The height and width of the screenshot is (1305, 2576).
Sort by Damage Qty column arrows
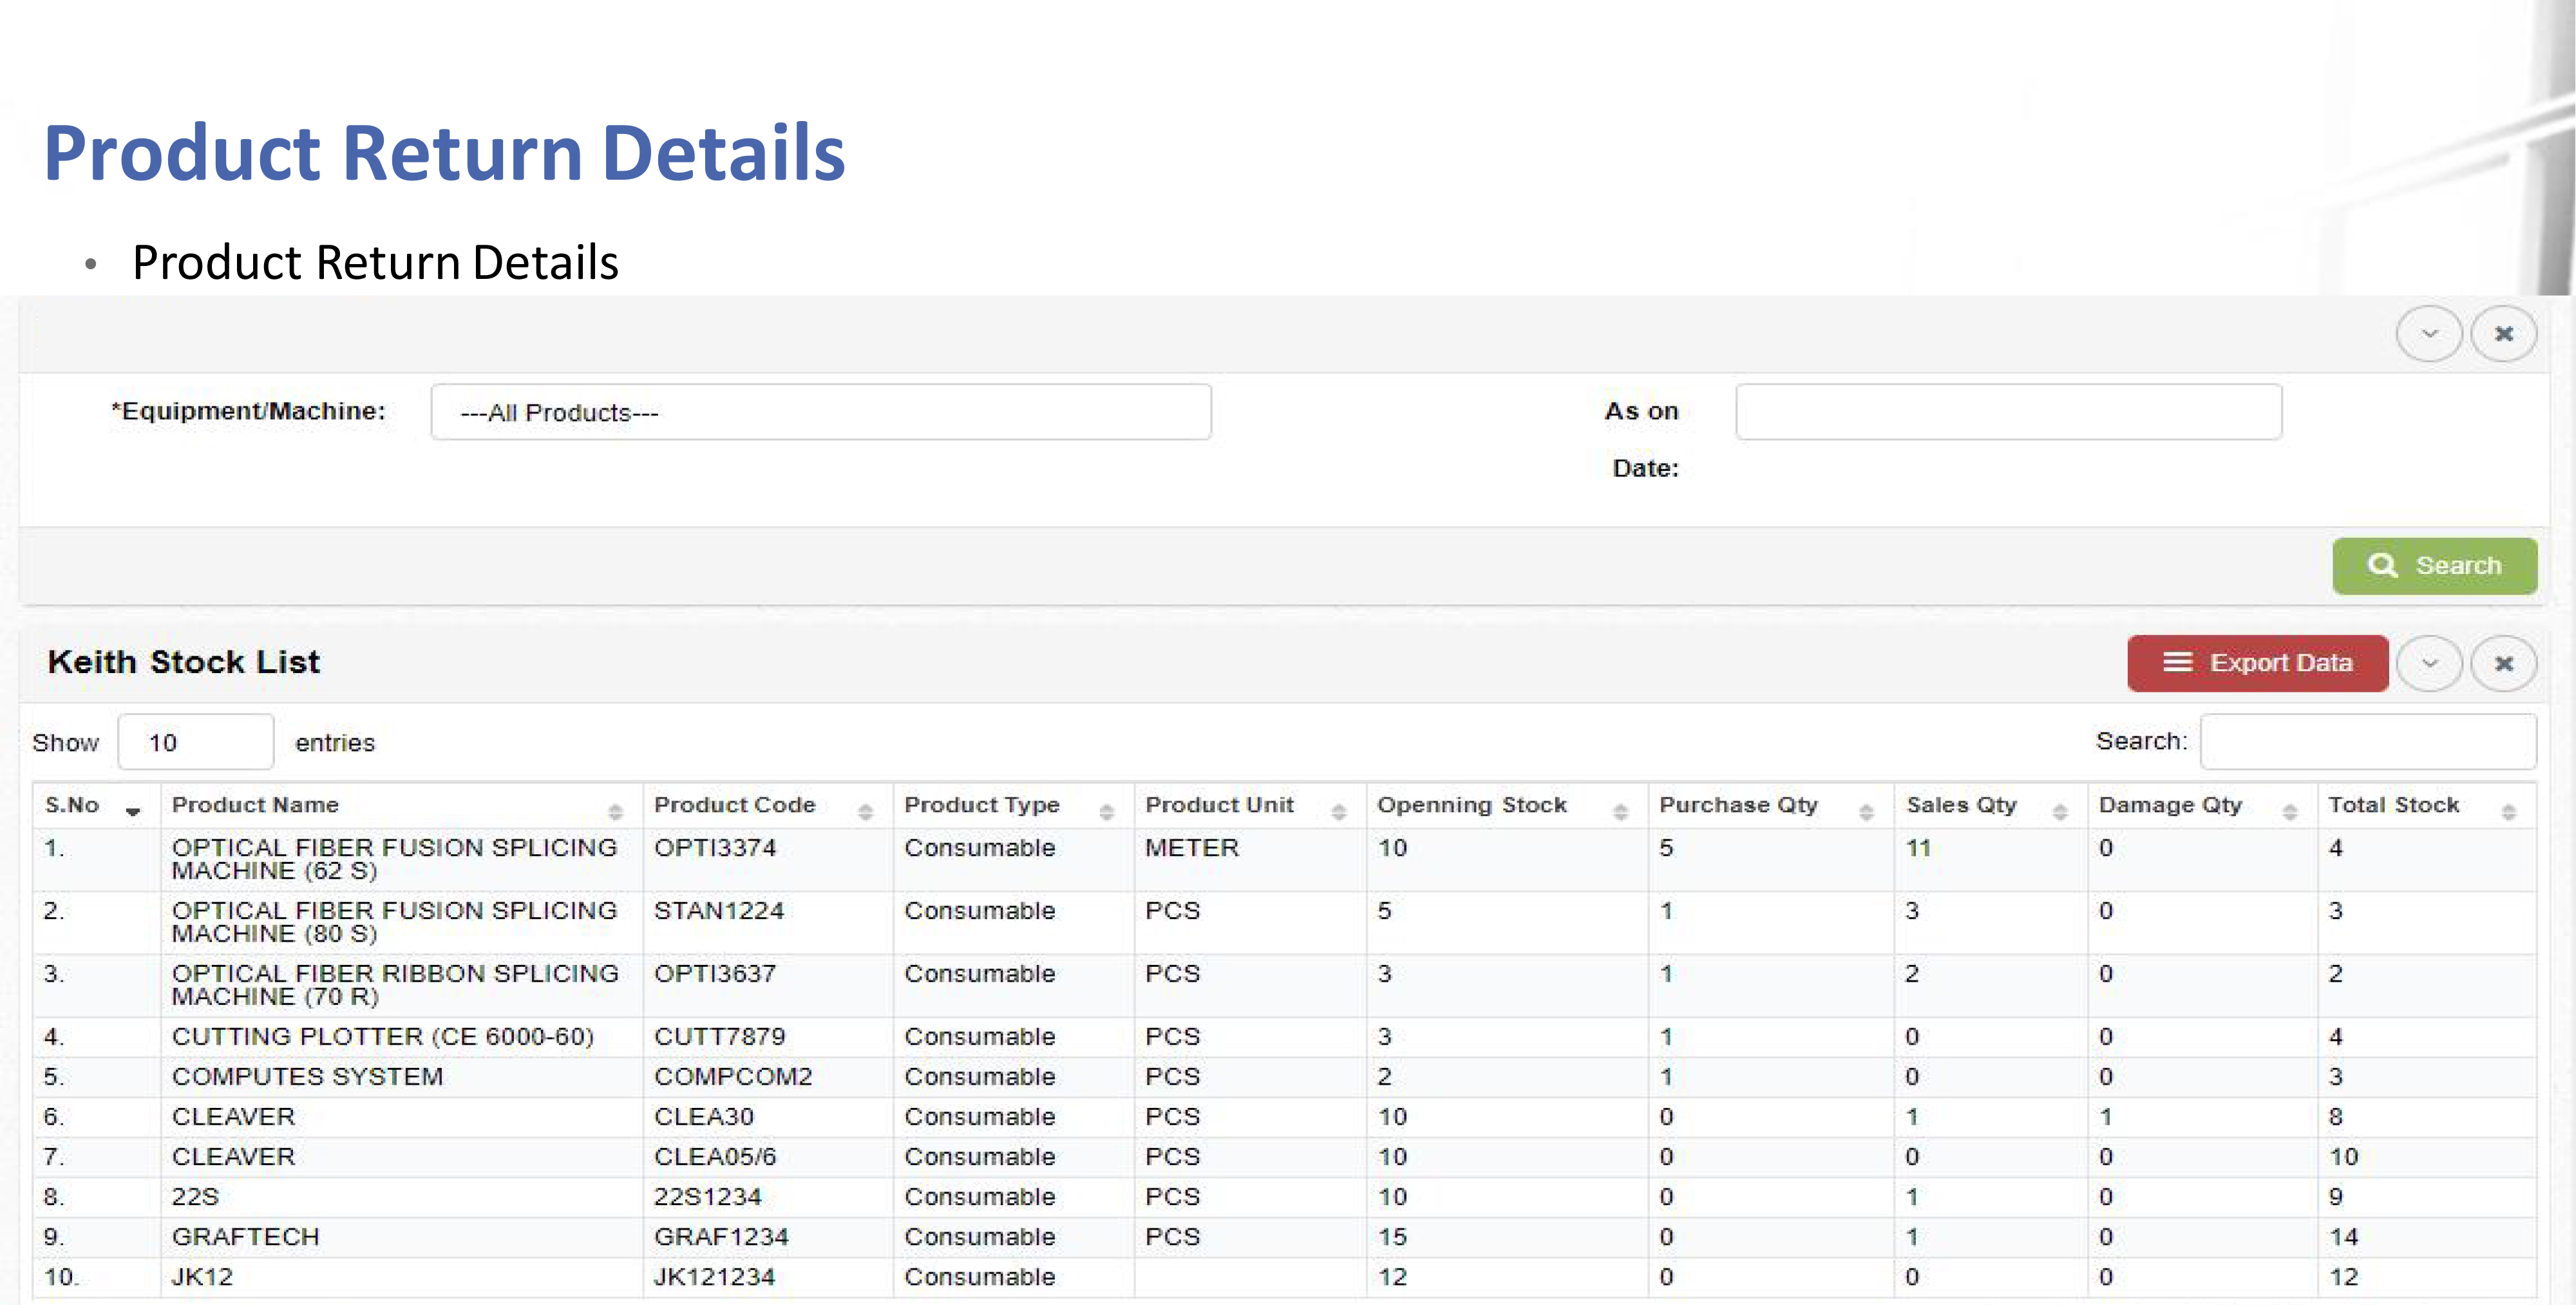point(2289,812)
